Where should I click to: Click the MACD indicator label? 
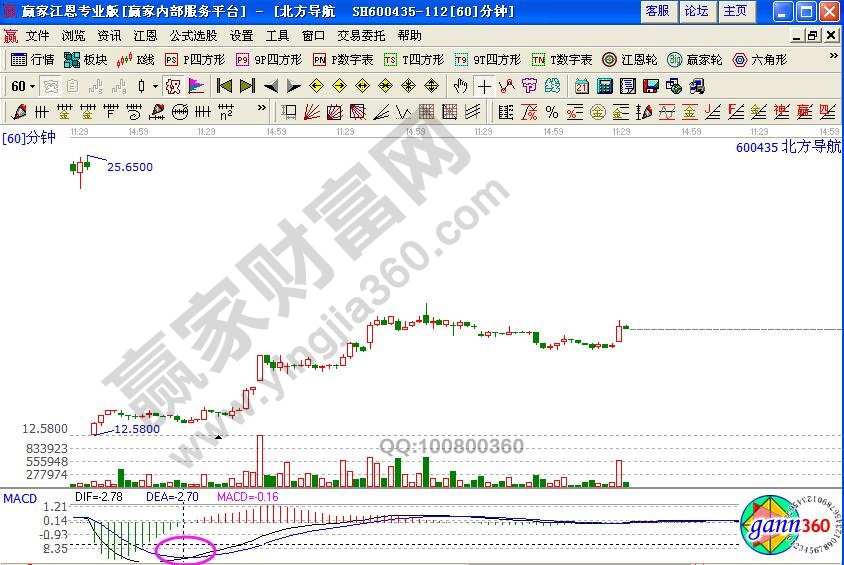[20, 499]
